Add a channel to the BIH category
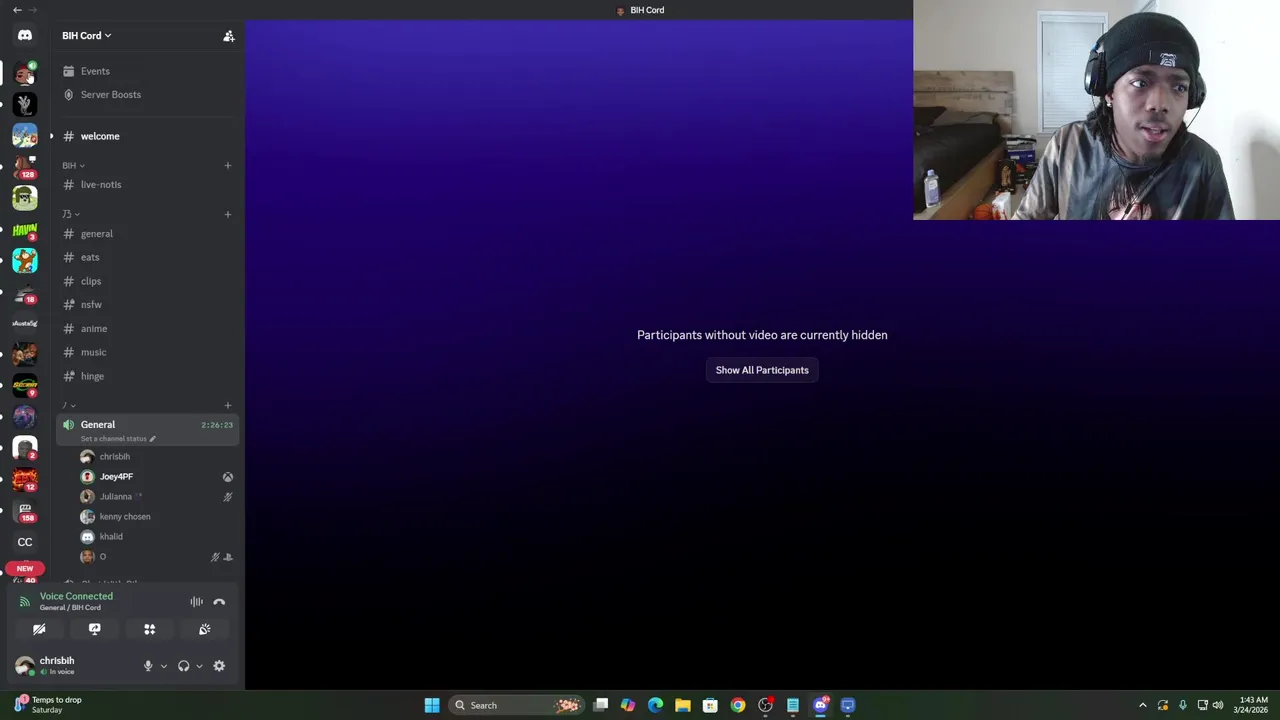The image size is (1280, 720). pos(228,165)
